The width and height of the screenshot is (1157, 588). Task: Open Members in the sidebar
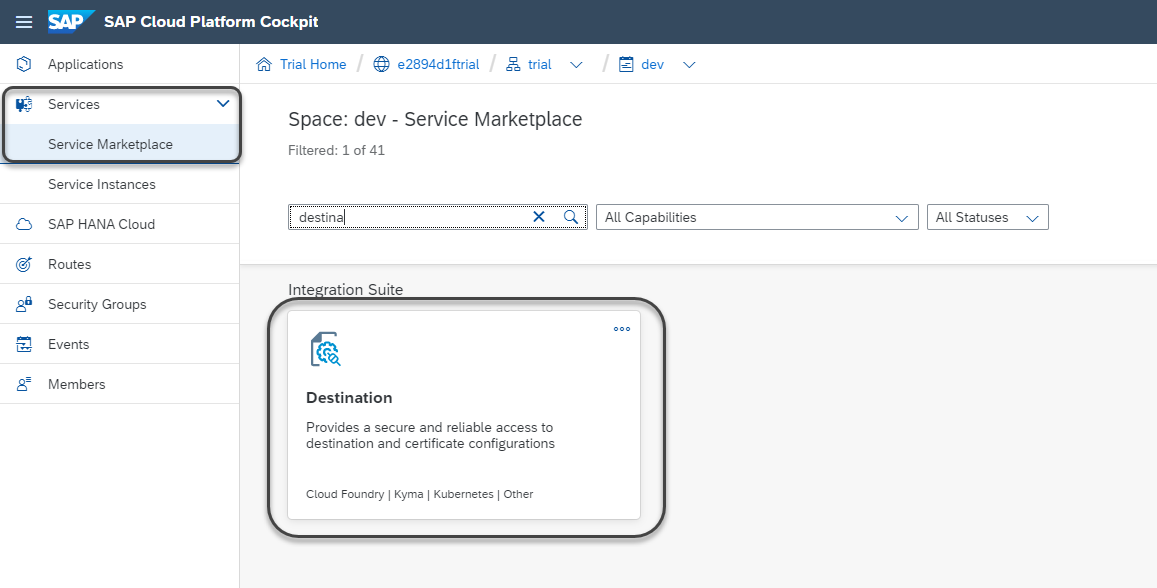(x=120, y=384)
